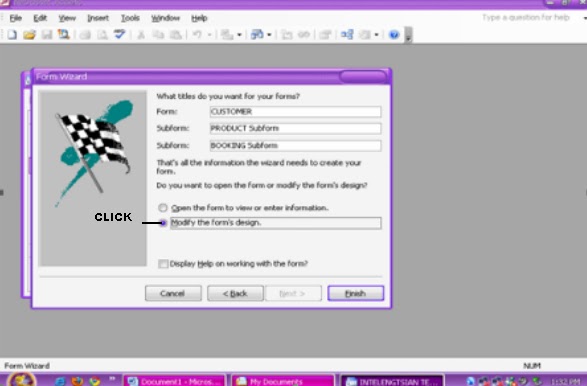Click the File Search toolbar icon

pos(64,35)
